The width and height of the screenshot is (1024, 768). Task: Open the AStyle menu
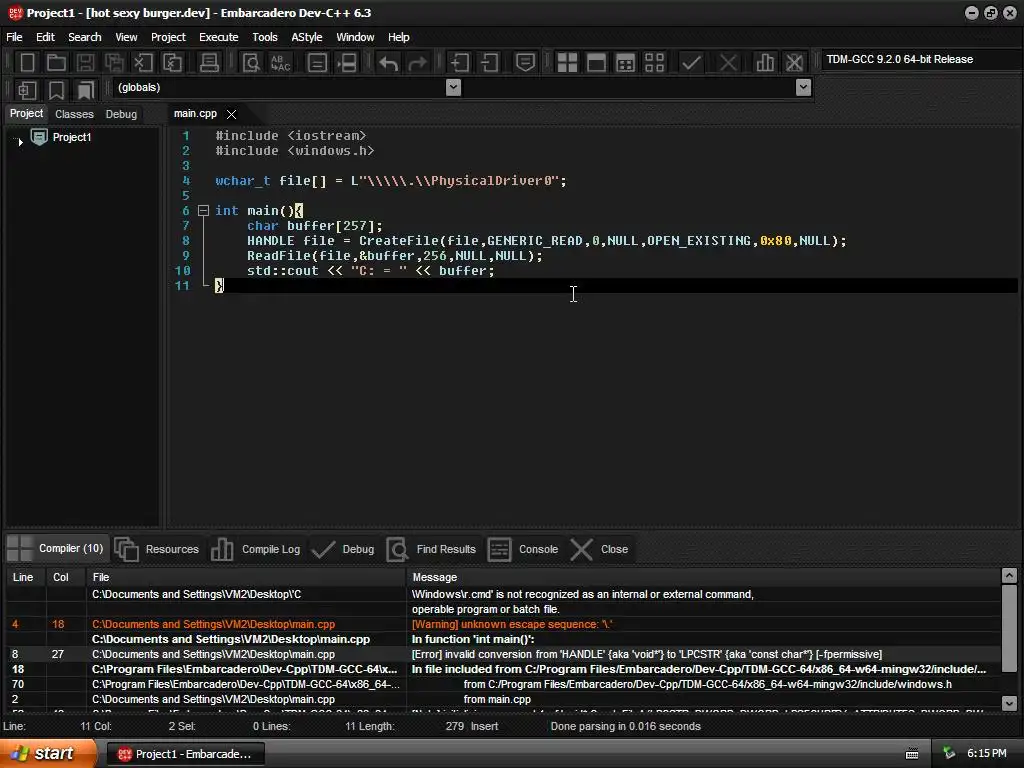tap(307, 37)
